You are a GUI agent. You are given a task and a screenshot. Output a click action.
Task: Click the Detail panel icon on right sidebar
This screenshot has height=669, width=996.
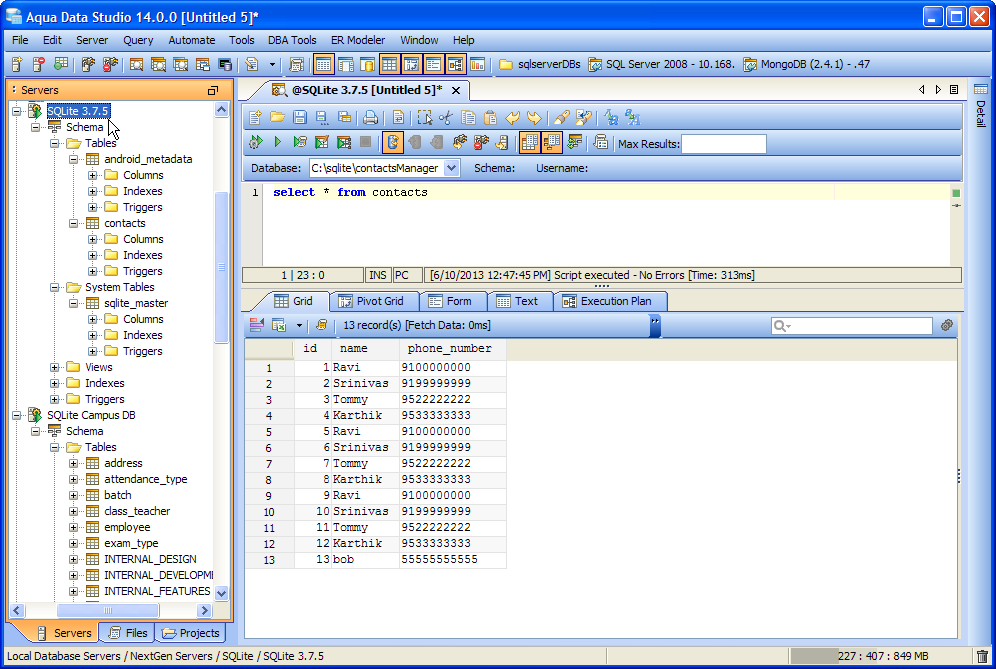(981, 90)
